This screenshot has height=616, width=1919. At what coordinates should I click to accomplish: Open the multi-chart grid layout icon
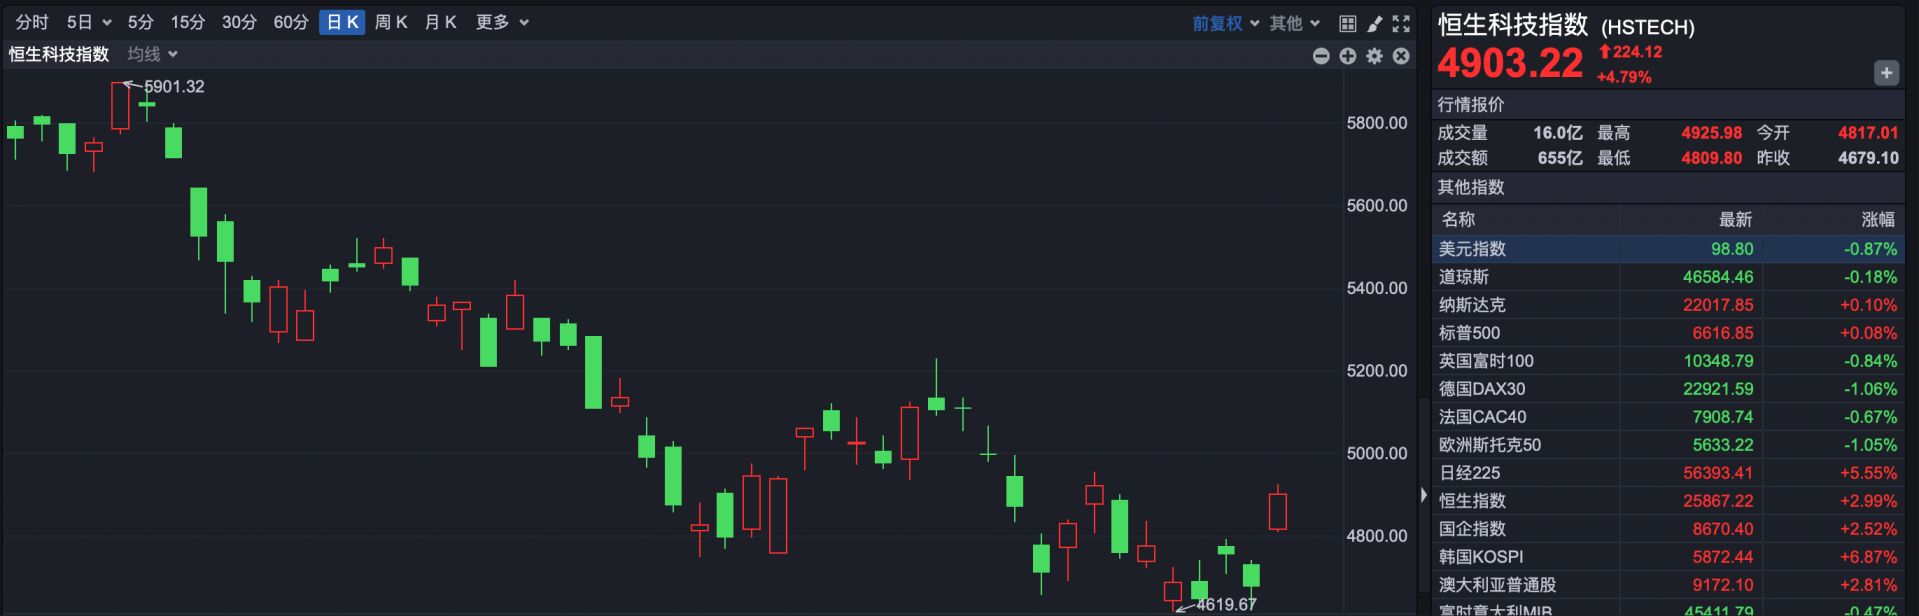point(1348,23)
